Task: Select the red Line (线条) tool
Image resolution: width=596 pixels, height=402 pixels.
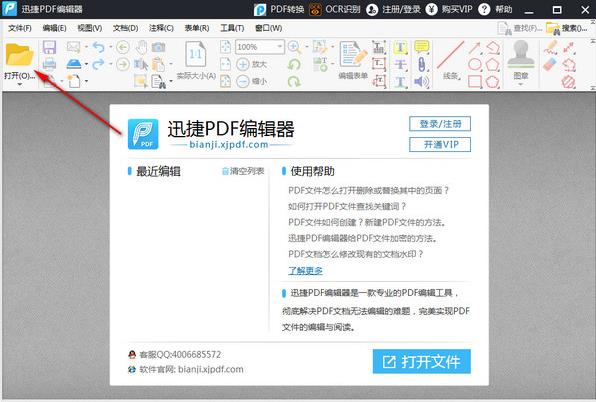Action: tap(451, 55)
